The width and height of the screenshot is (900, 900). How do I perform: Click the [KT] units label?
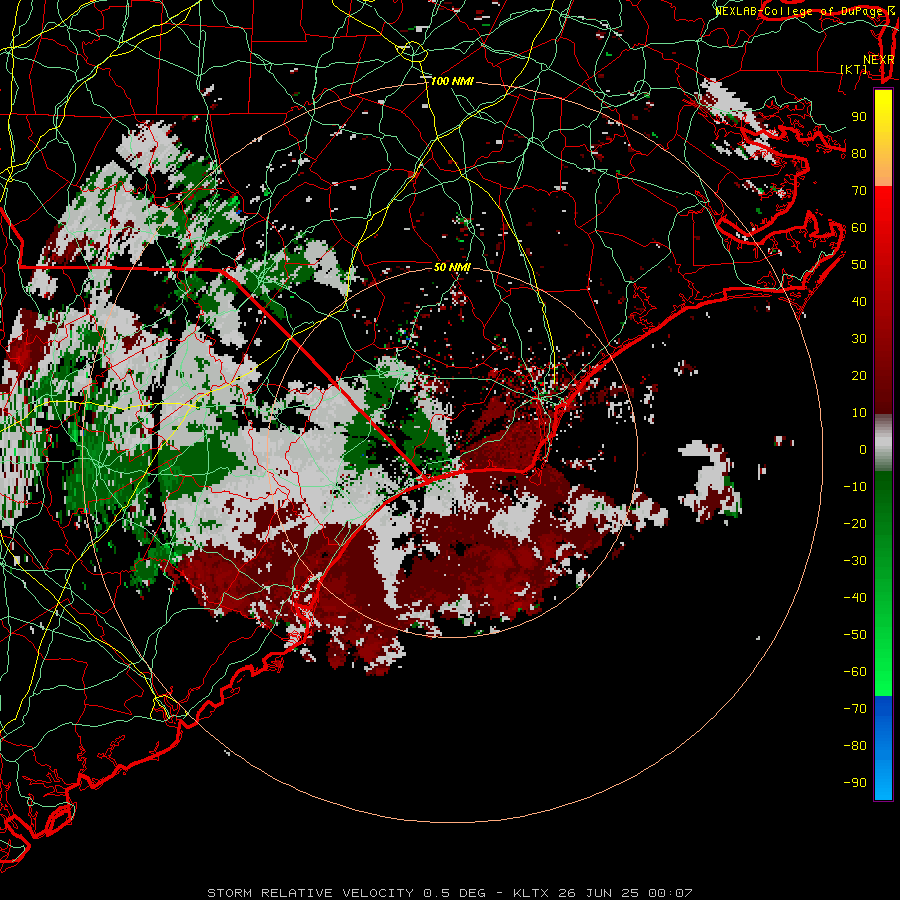(x=854, y=69)
